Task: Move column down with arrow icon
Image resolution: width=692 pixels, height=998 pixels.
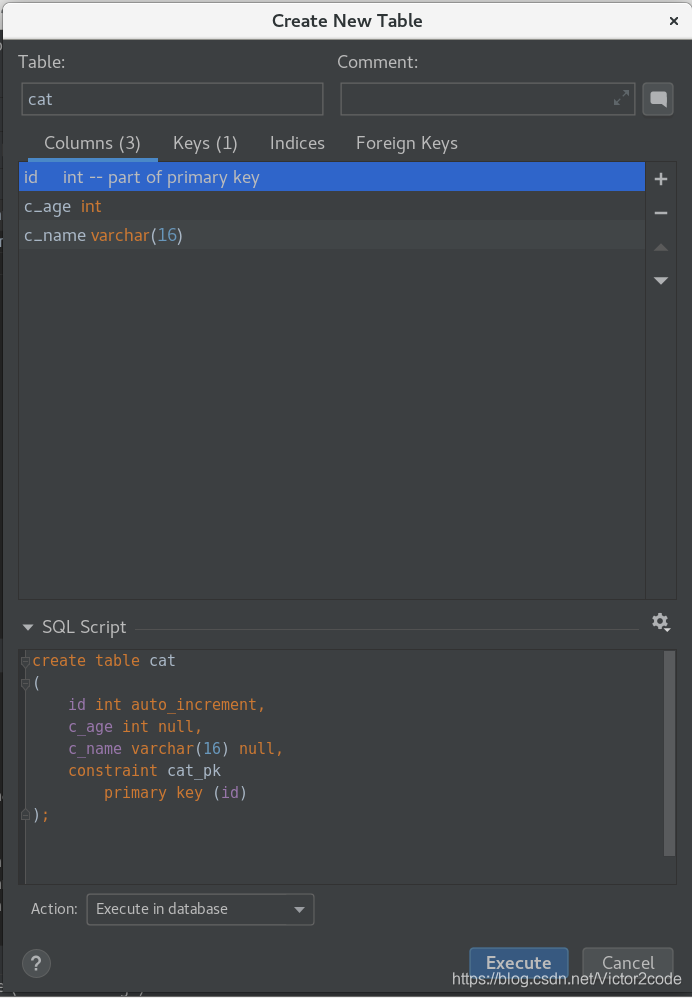Action: coord(661,281)
